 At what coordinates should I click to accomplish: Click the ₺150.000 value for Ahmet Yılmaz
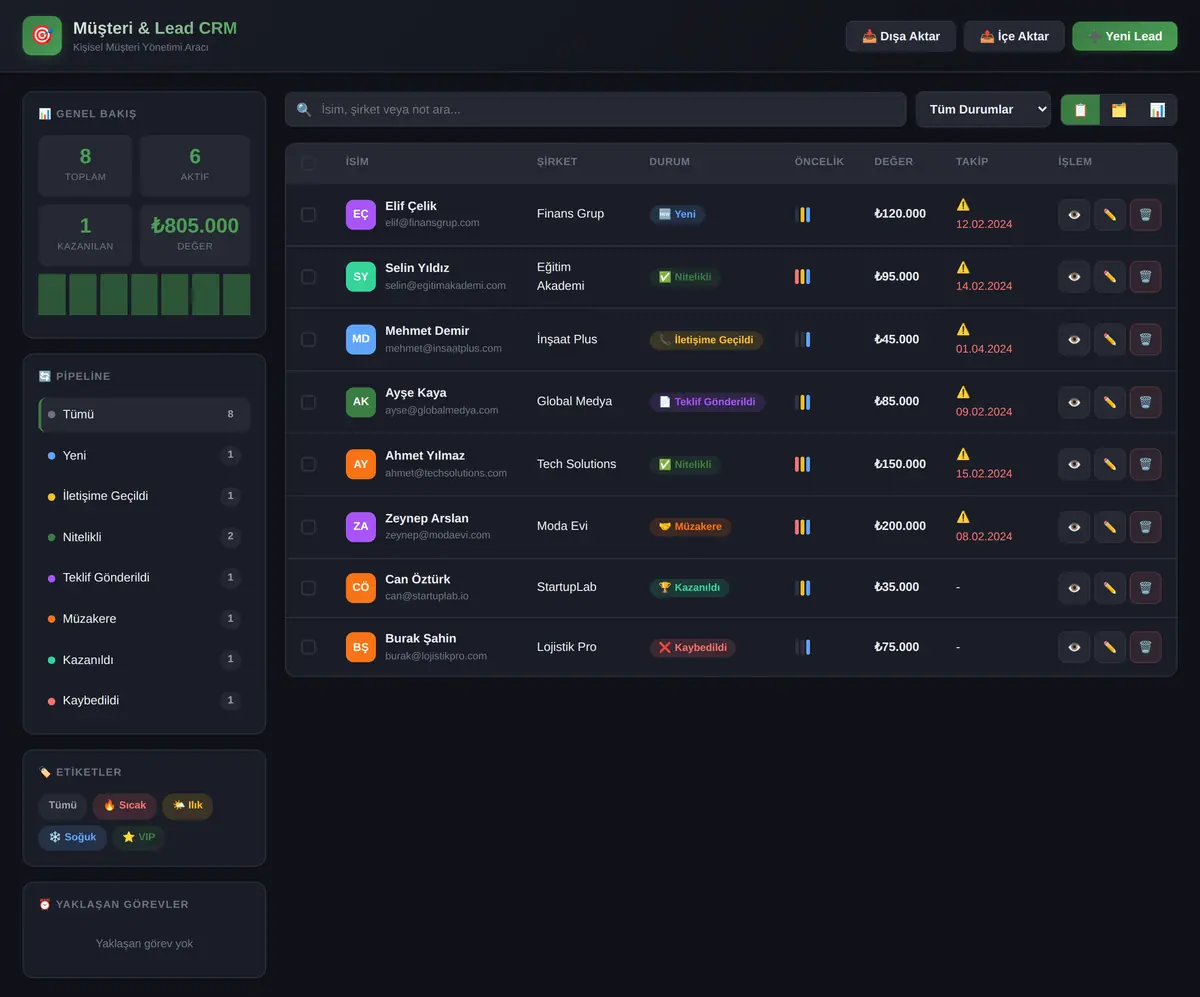coord(900,464)
